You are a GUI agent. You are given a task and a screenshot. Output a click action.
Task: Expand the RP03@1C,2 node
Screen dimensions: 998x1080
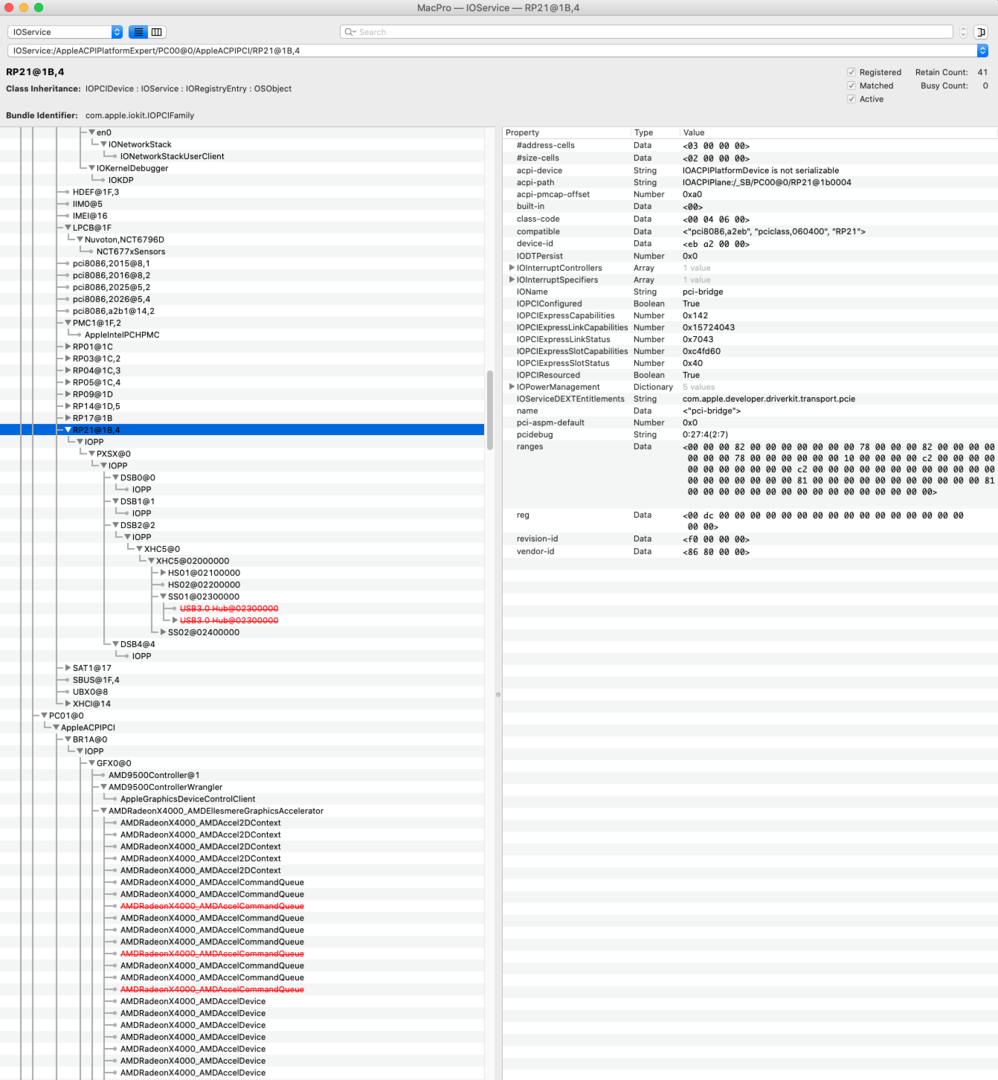67,359
